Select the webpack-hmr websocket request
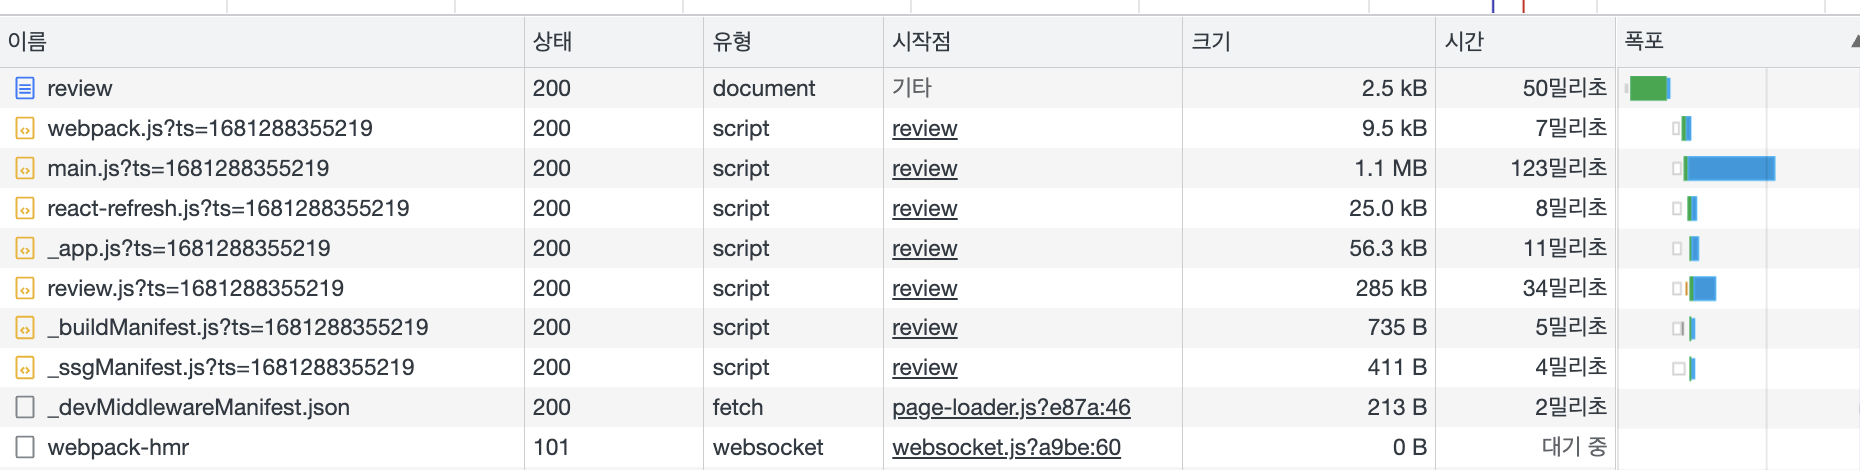 118,447
